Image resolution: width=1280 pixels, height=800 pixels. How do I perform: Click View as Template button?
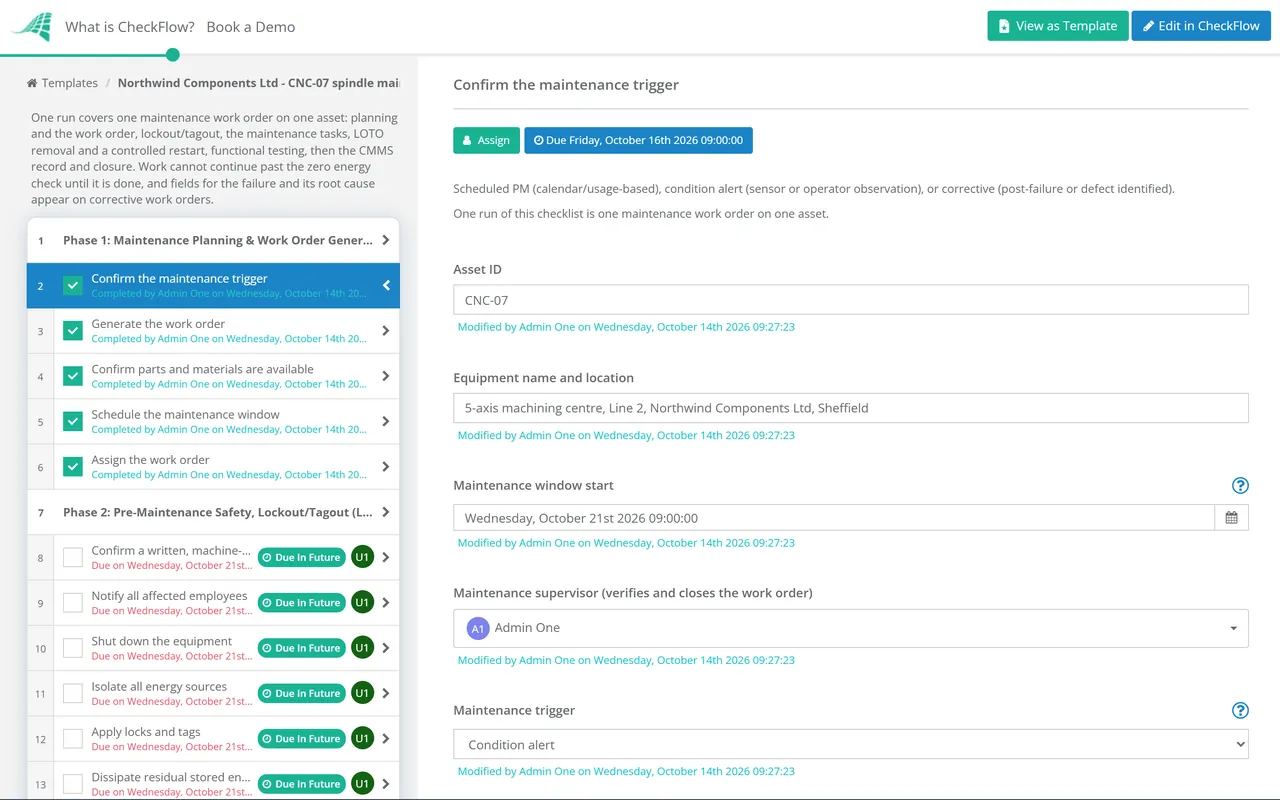coord(1058,26)
